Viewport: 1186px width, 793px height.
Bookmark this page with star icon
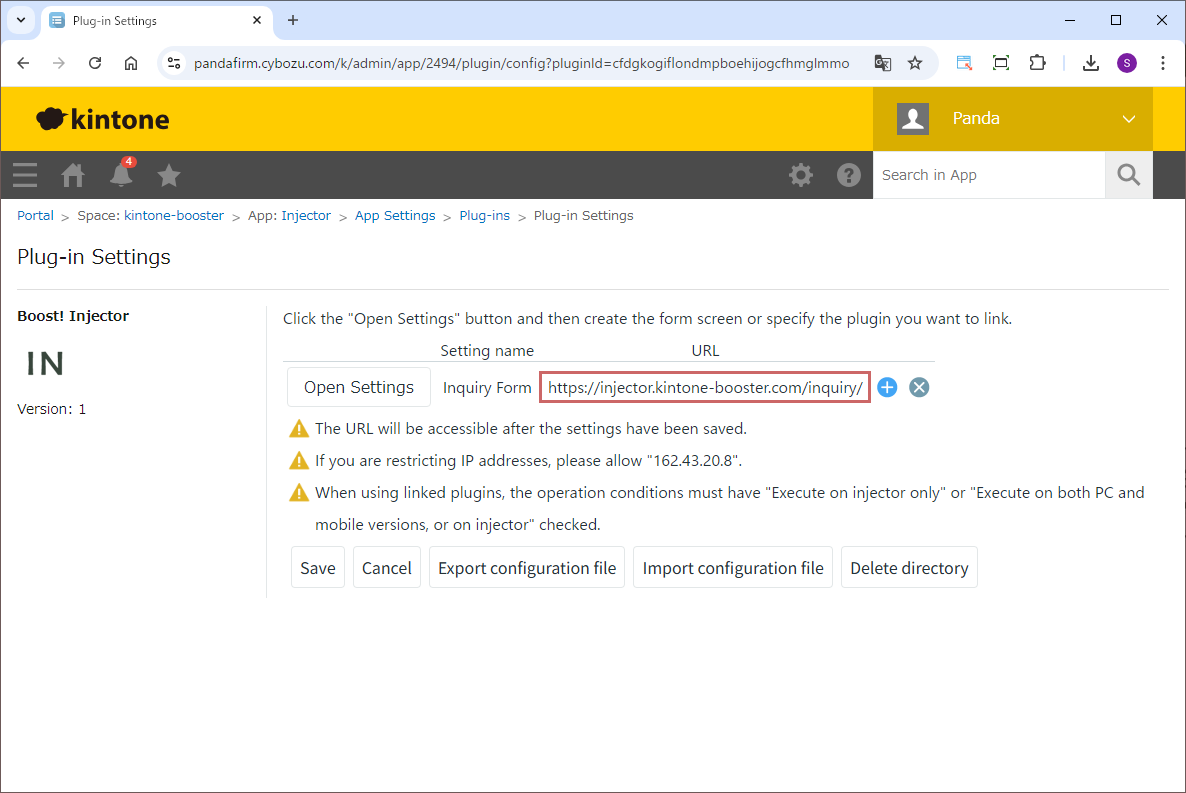click(914, 63)
